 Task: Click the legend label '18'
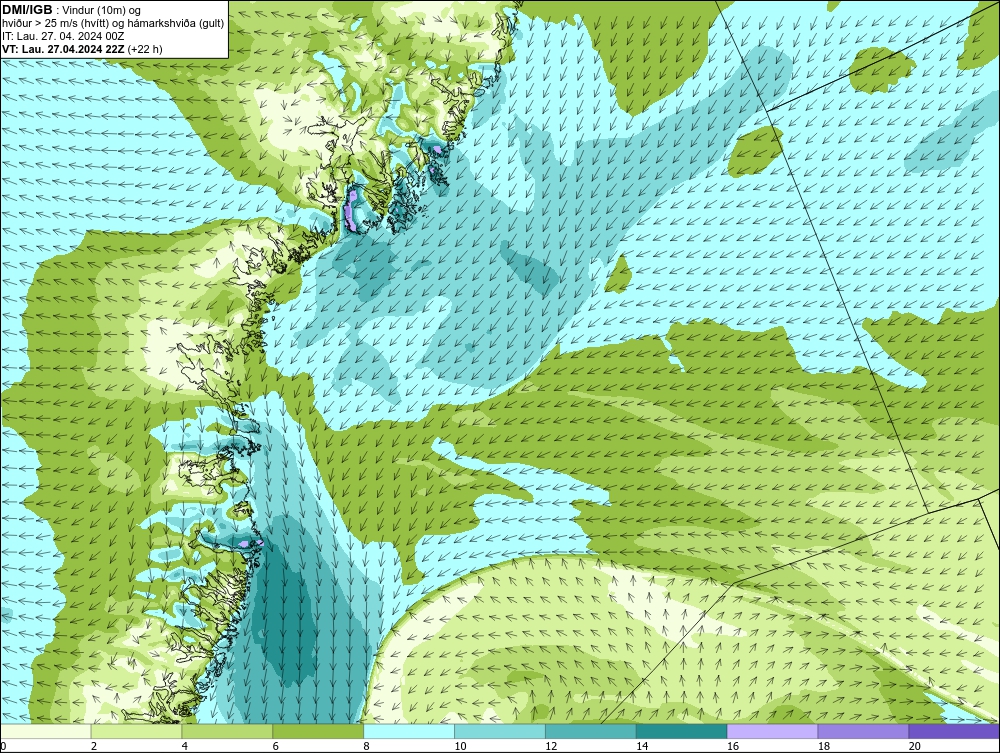(x=824, y=746)
